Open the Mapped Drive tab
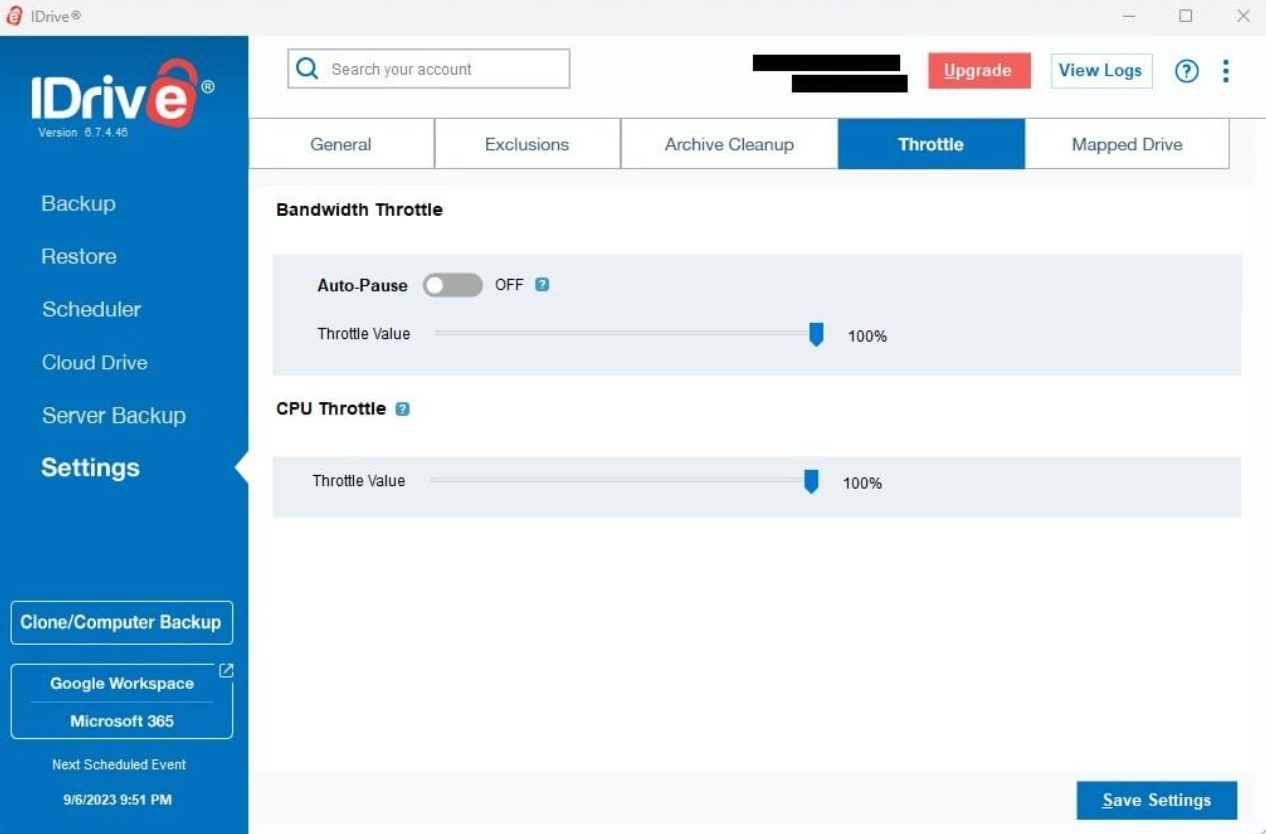The image size is (1266, 834). pyautogui.click(x=1127, y=144)
